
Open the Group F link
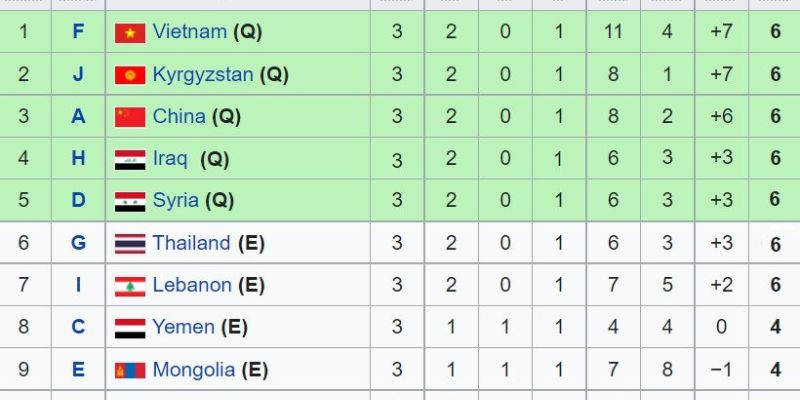79,32
